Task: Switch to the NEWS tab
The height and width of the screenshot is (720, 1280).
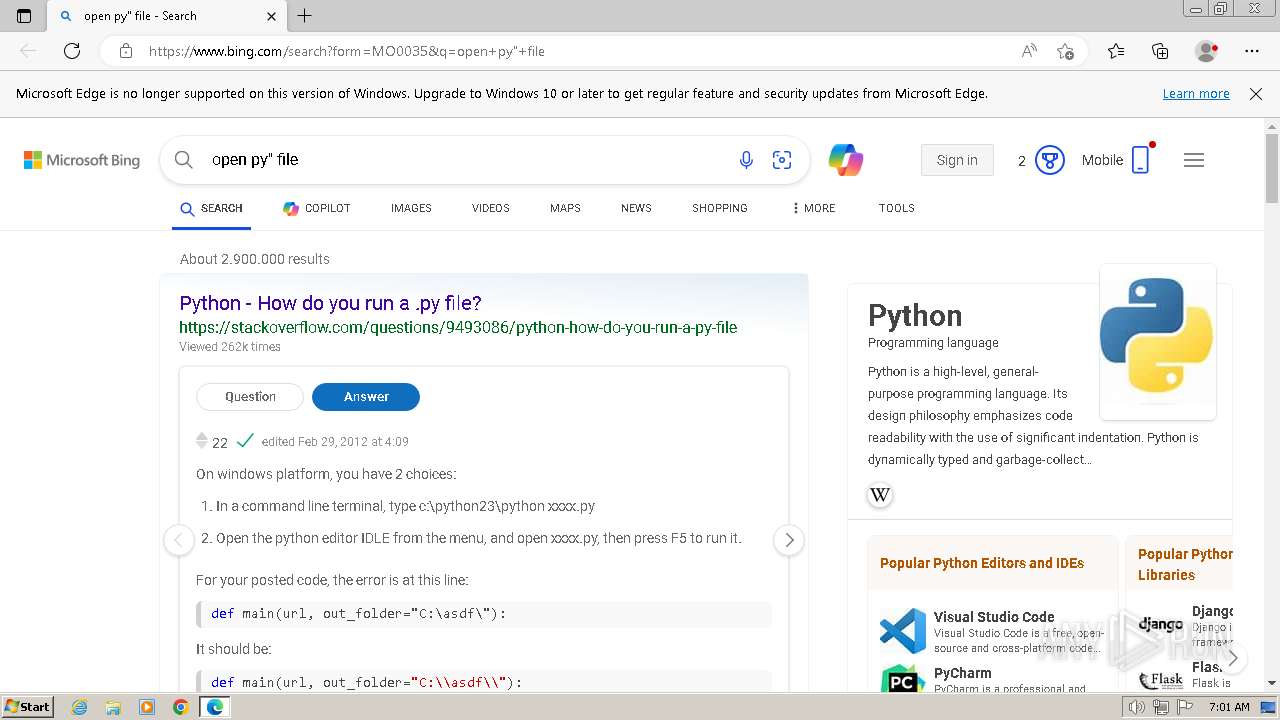Action: tap(636, 208)
